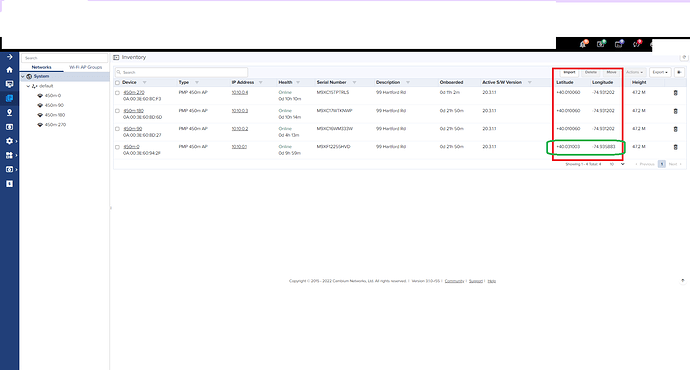Delete device 450m-90 using its trash icon
This screenshot has width=690, height=370.
coord(675,129)
